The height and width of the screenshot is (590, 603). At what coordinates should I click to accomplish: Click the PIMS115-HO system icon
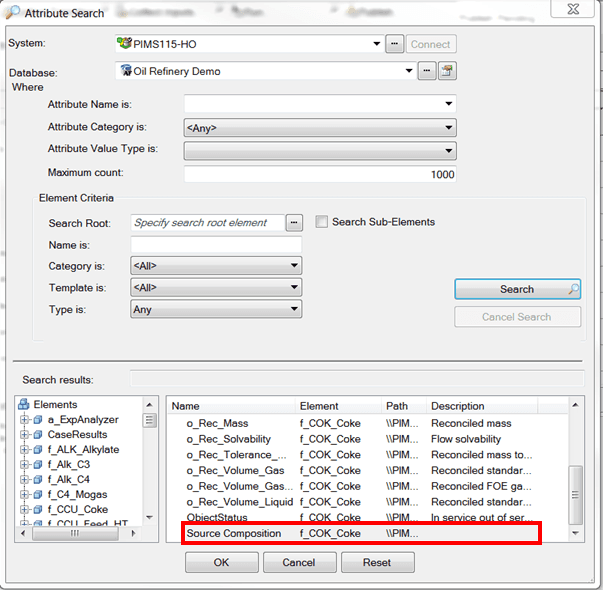(124, 43)
